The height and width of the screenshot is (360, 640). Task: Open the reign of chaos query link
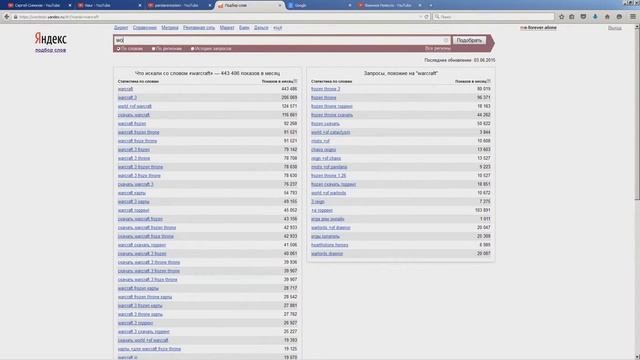click(326, 158)
